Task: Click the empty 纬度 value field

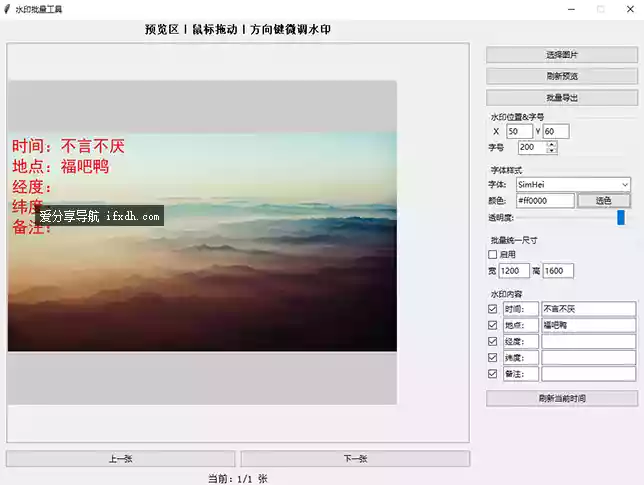Action: click(589, 358)
